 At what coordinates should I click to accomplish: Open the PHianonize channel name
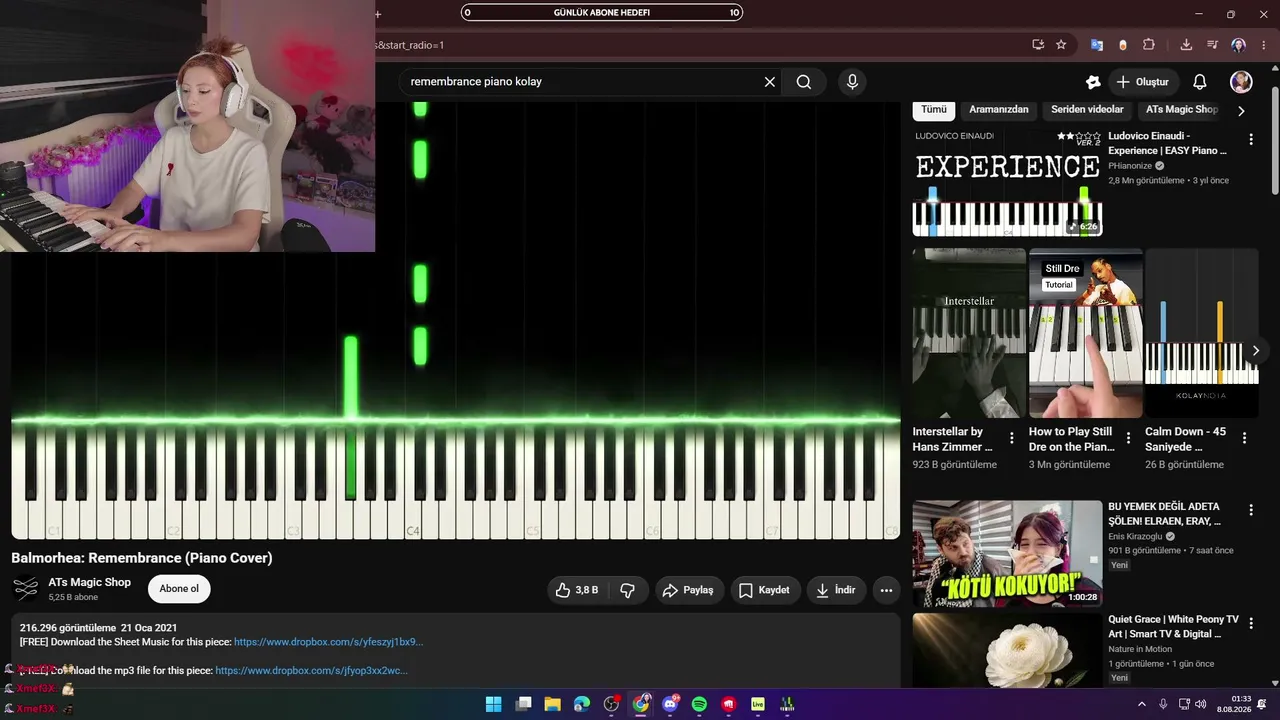click(1130, 166)
